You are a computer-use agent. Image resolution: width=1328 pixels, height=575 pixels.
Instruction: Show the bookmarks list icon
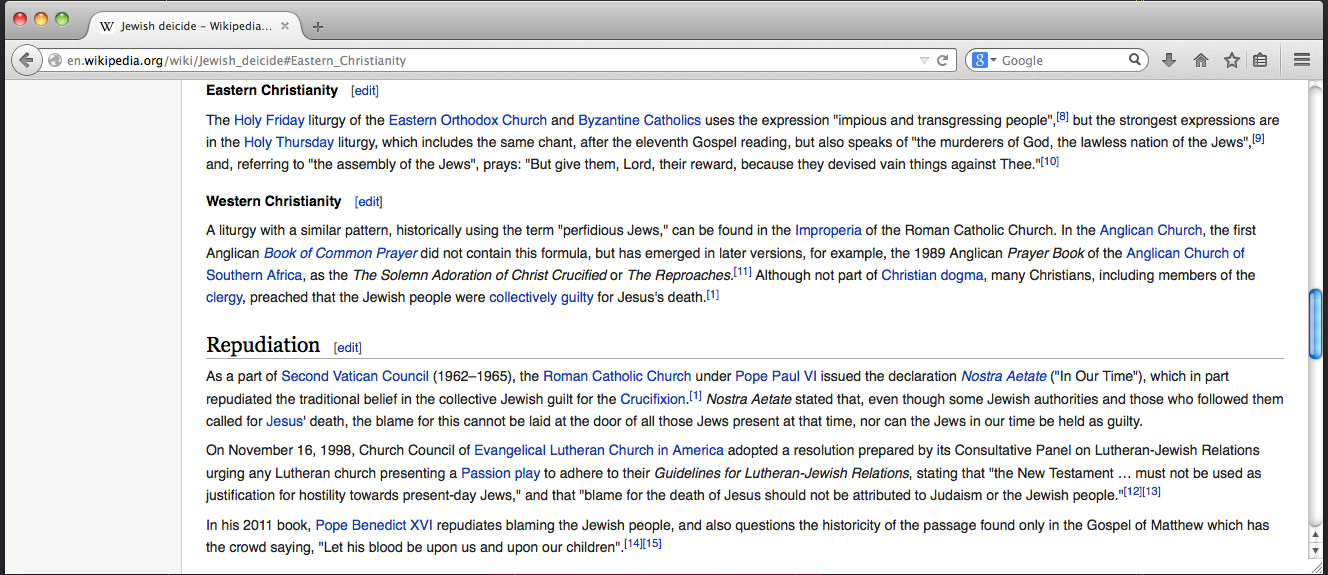point(1260,60)
